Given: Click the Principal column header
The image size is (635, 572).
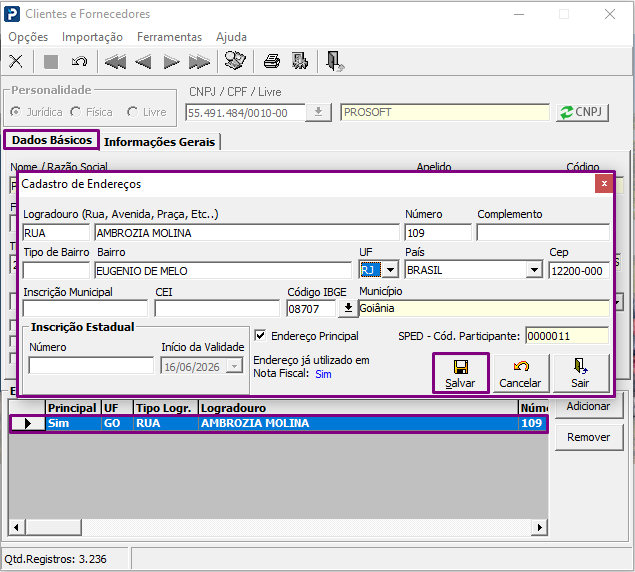Looking at the screenshot, I should [73, 408].
